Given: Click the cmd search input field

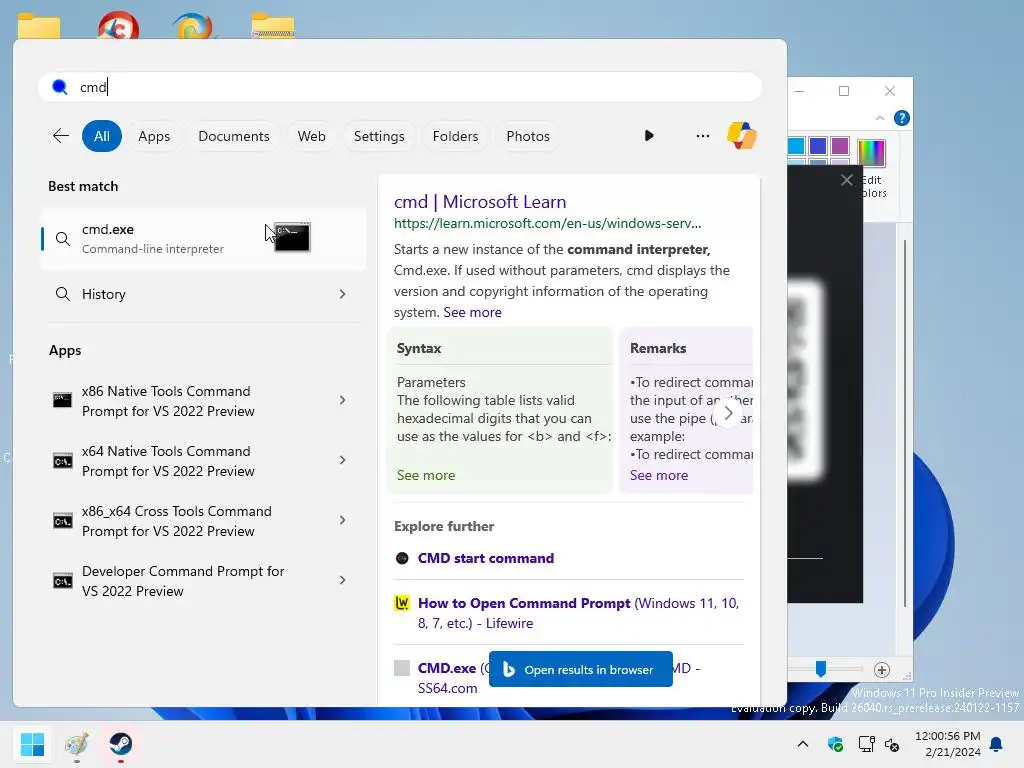Looking at the screenshot, I should point(400,87).
